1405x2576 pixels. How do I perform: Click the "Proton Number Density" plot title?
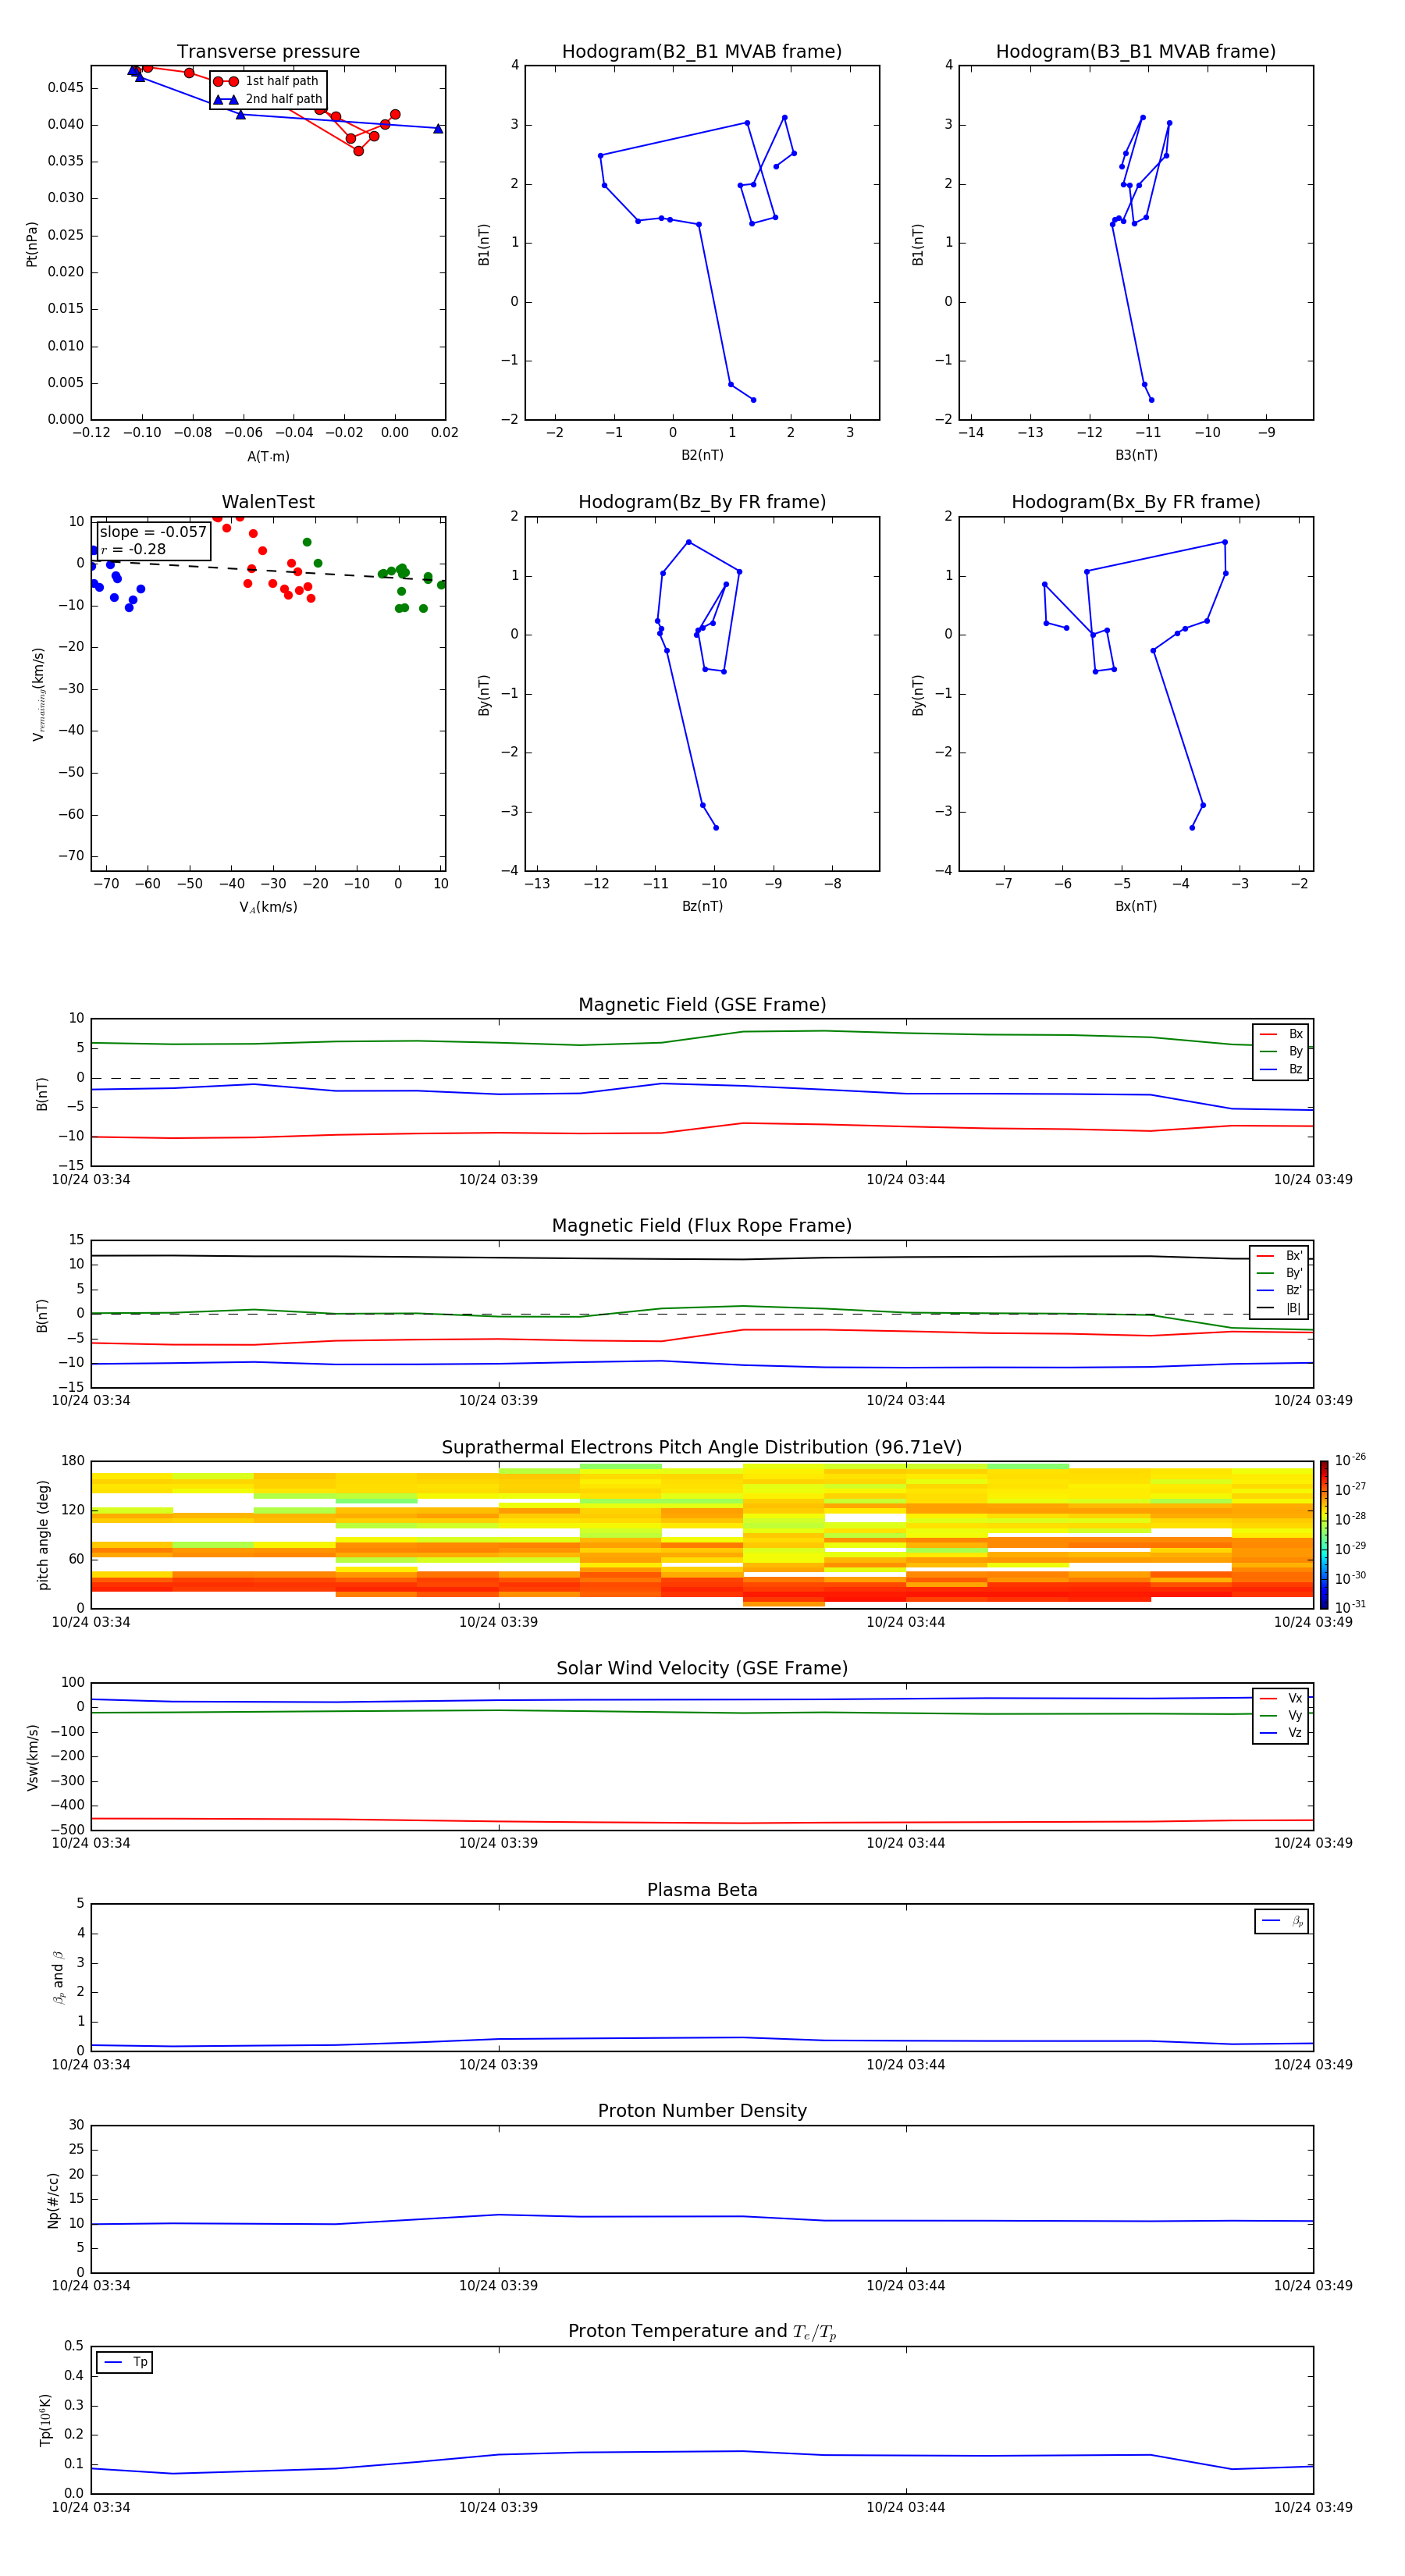[x=702, y=2111]
